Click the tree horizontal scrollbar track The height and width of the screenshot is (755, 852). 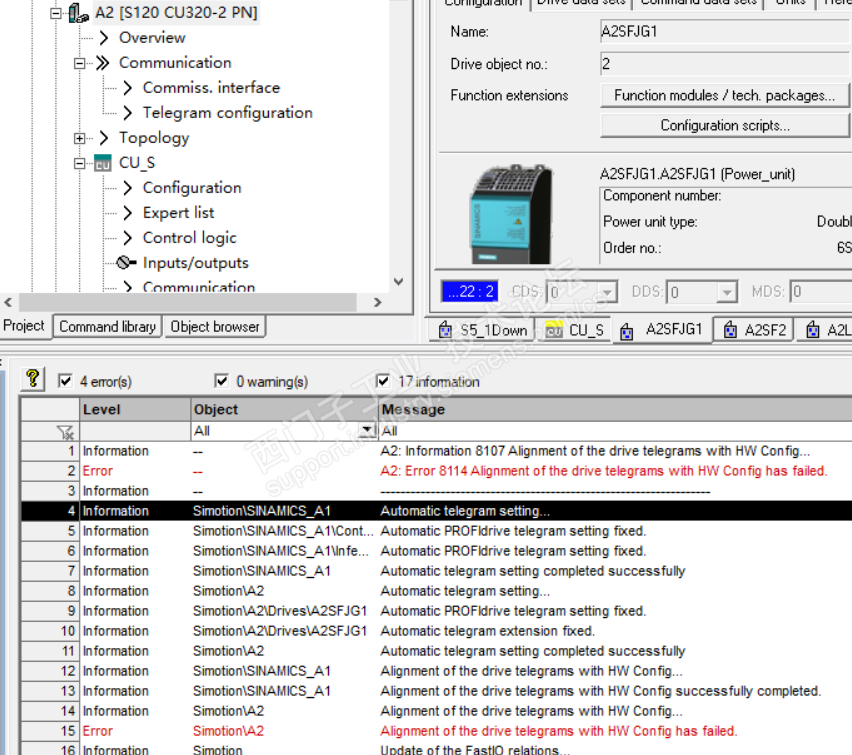pyautogui.click(x=187, y=302)
